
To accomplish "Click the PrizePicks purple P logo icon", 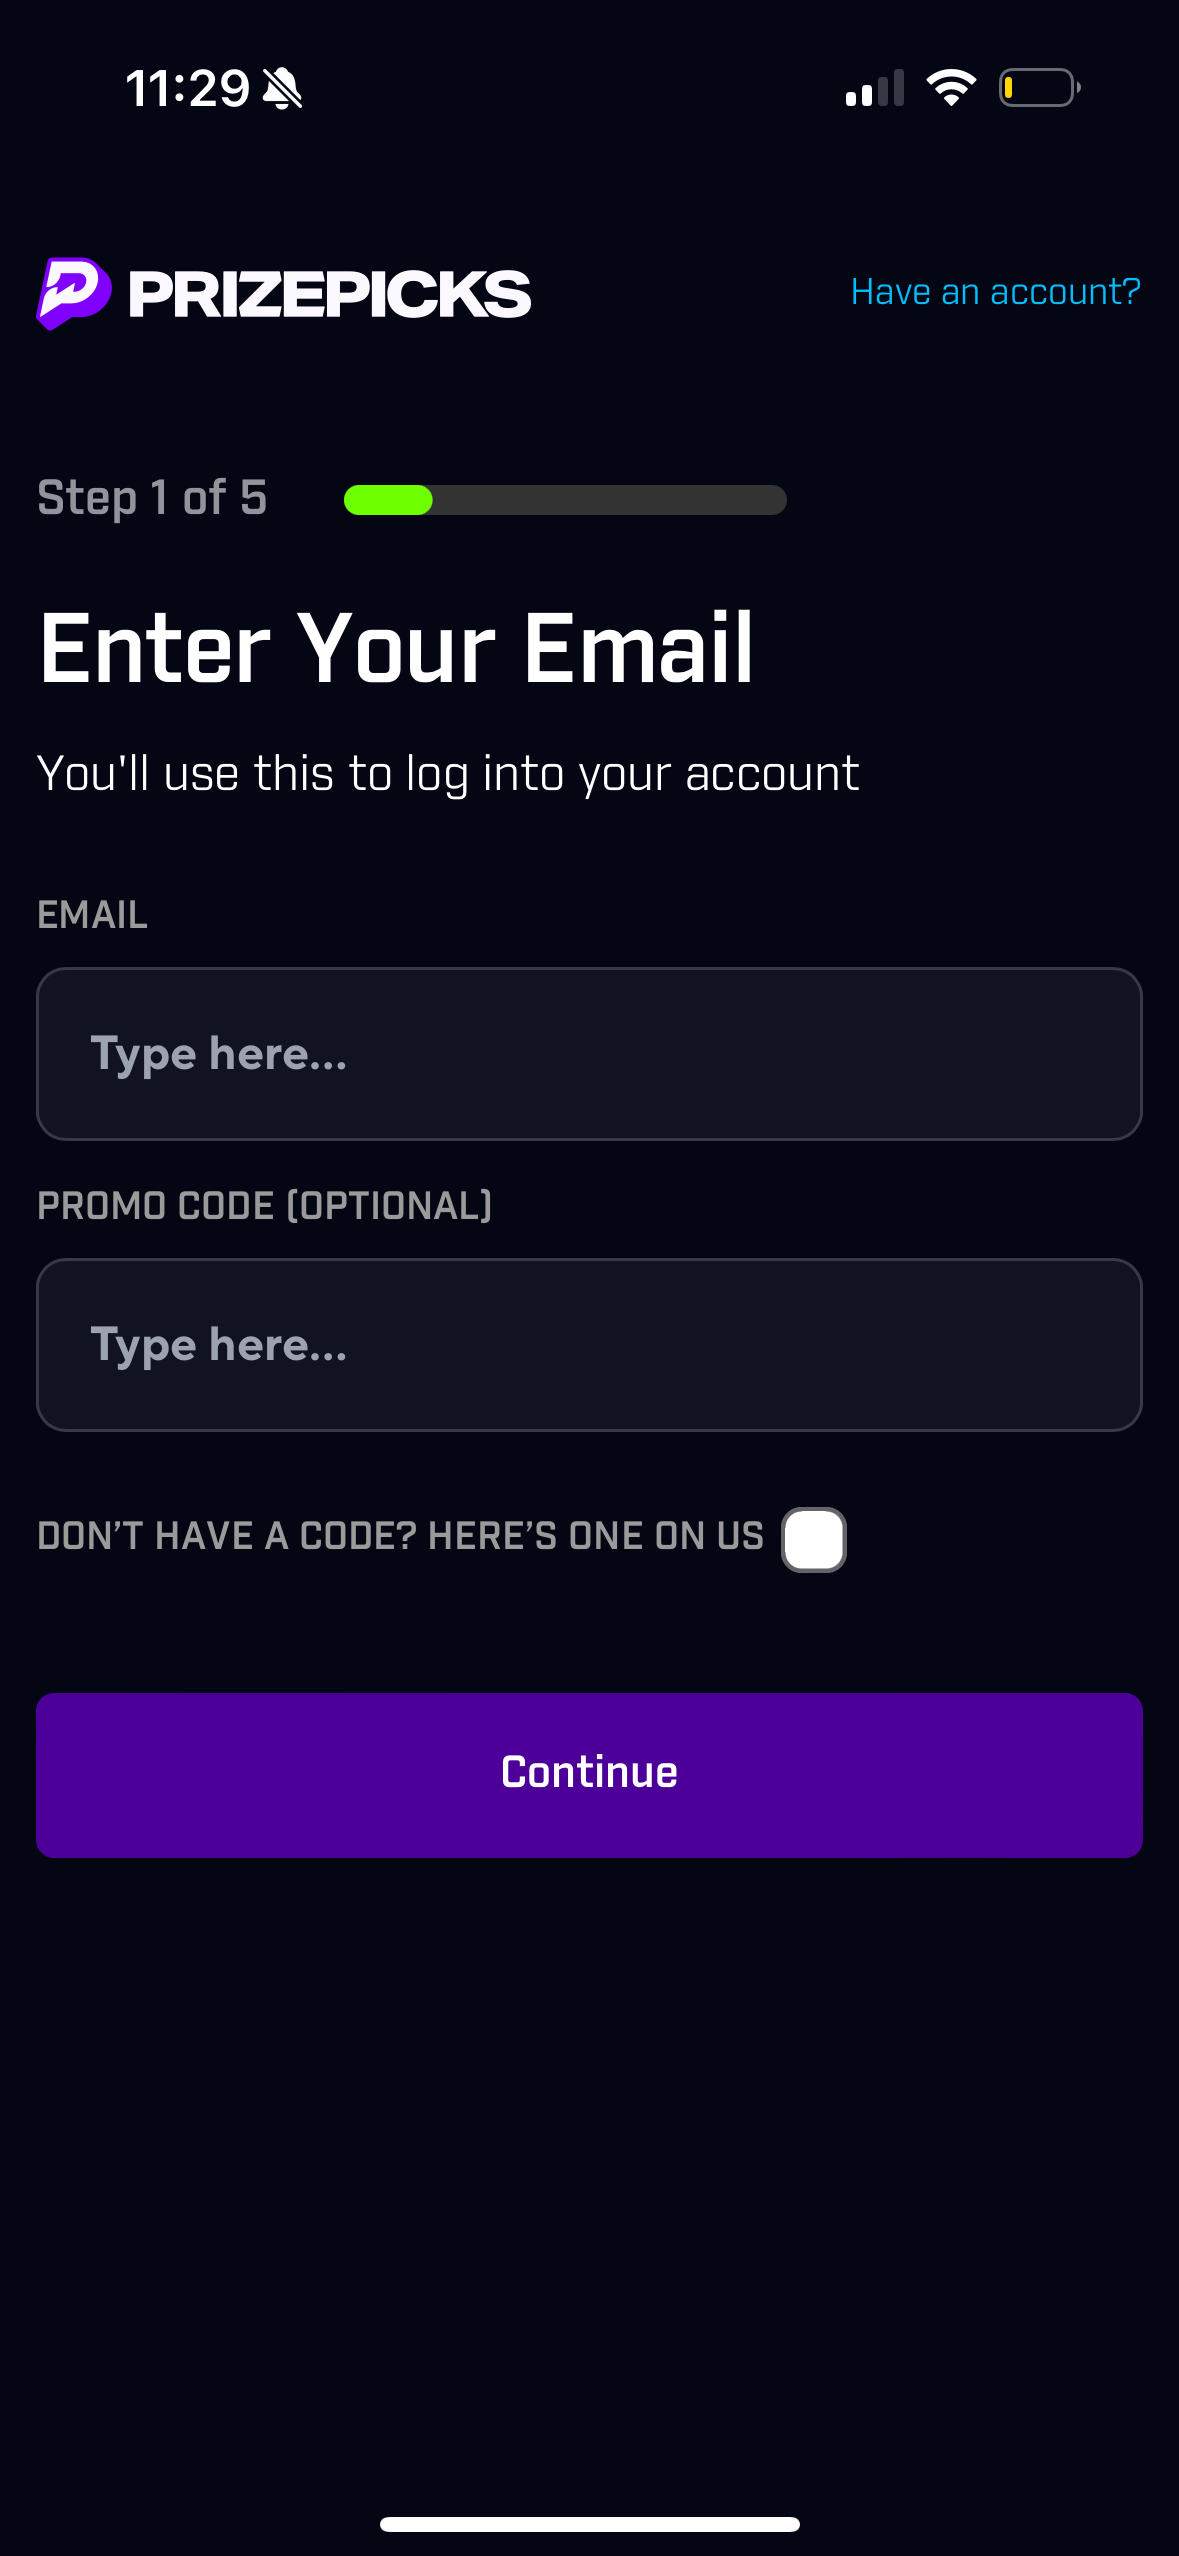I will (x=73, y=293).
